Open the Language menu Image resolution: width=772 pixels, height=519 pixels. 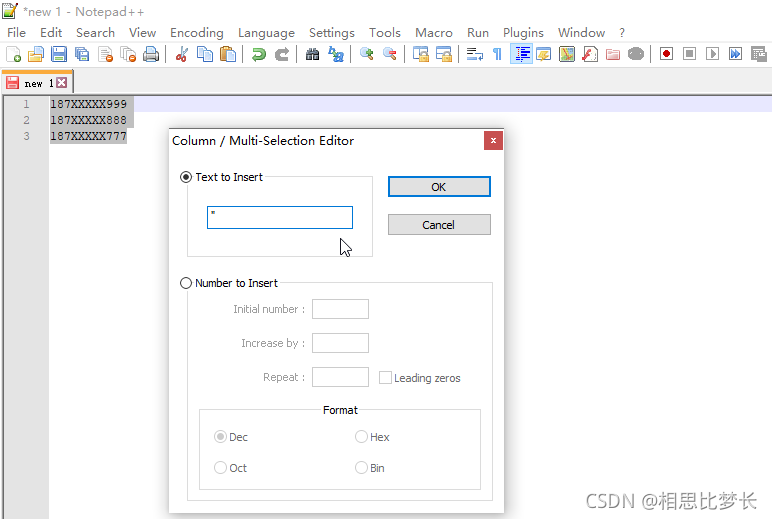(x=266, y=32)
